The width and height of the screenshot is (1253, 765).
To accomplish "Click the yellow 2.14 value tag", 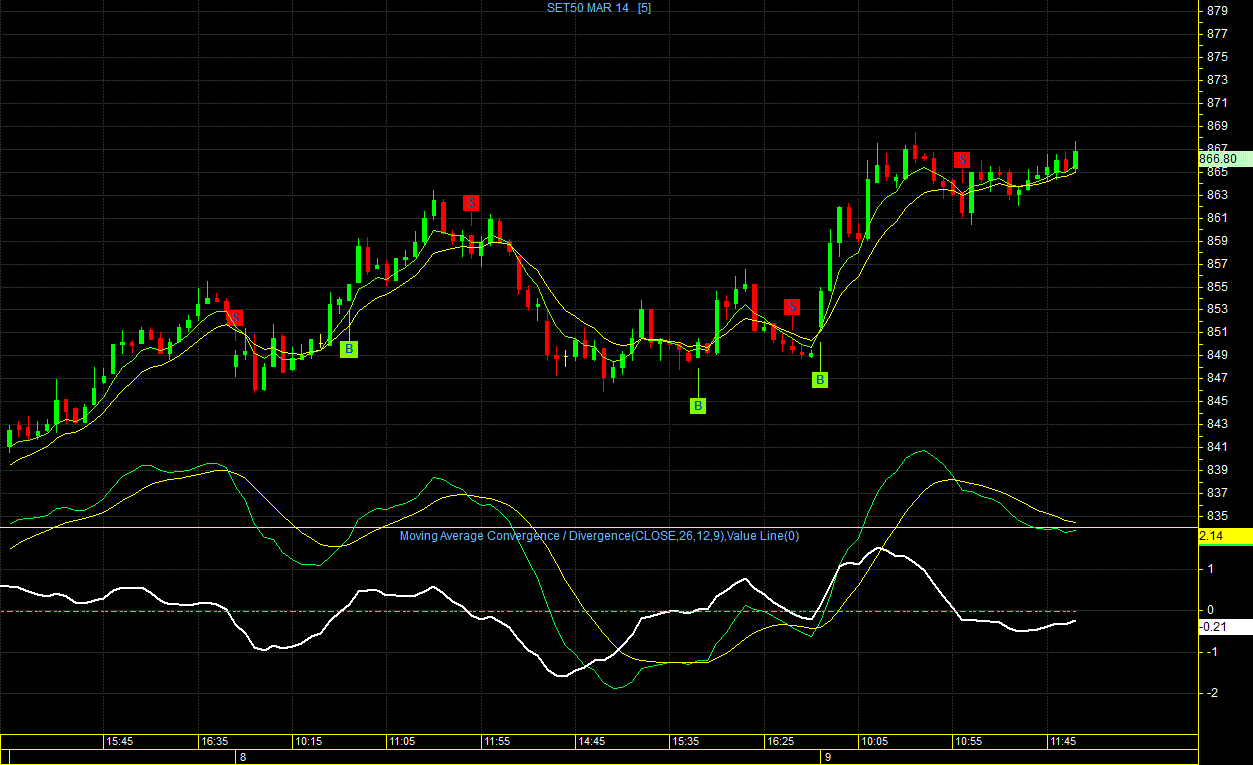I will 1224,537.
